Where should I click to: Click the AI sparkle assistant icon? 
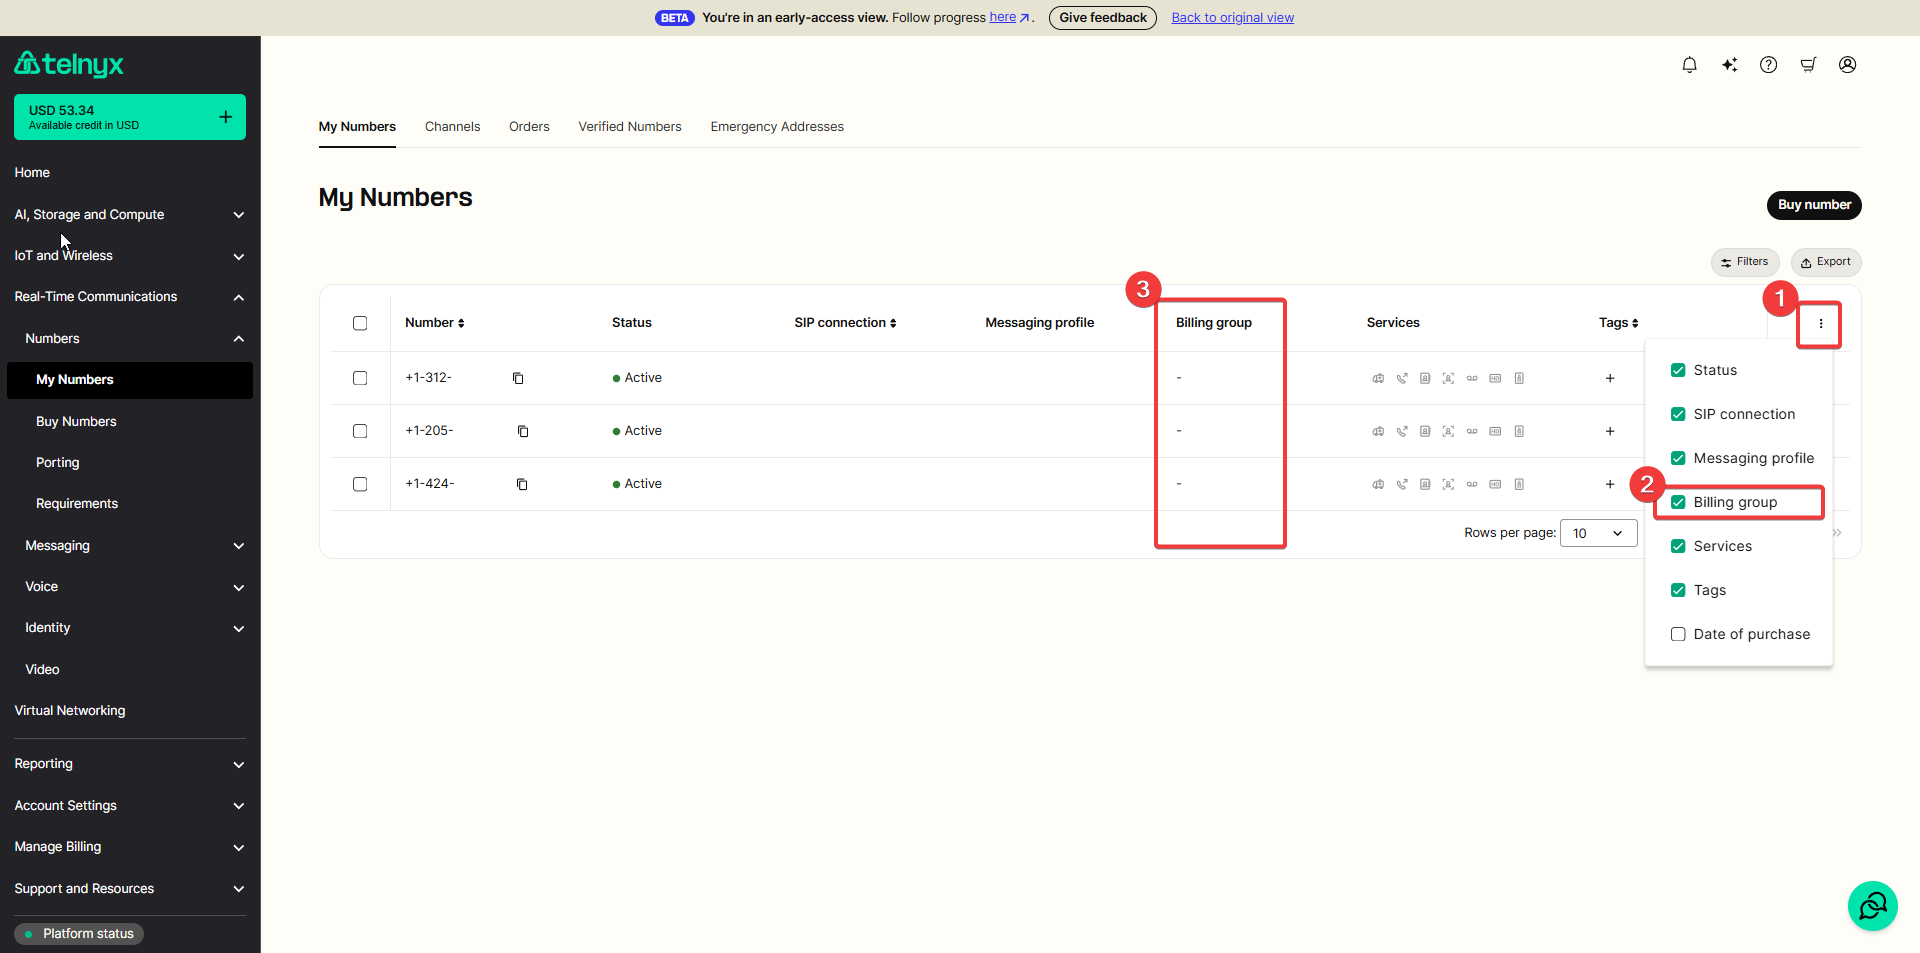click(x=1729, y=65)
